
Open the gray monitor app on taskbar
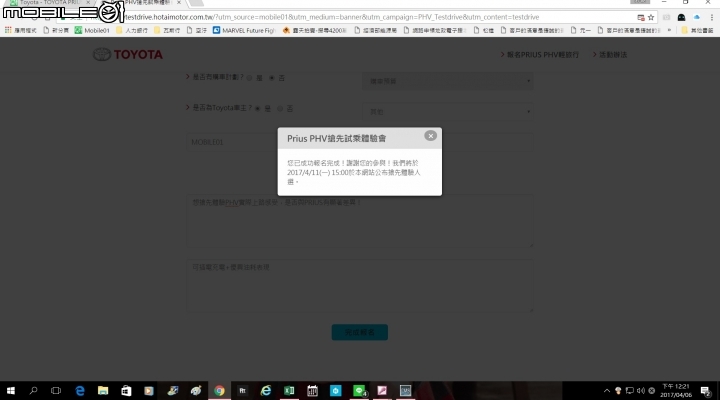click(405, 391)
